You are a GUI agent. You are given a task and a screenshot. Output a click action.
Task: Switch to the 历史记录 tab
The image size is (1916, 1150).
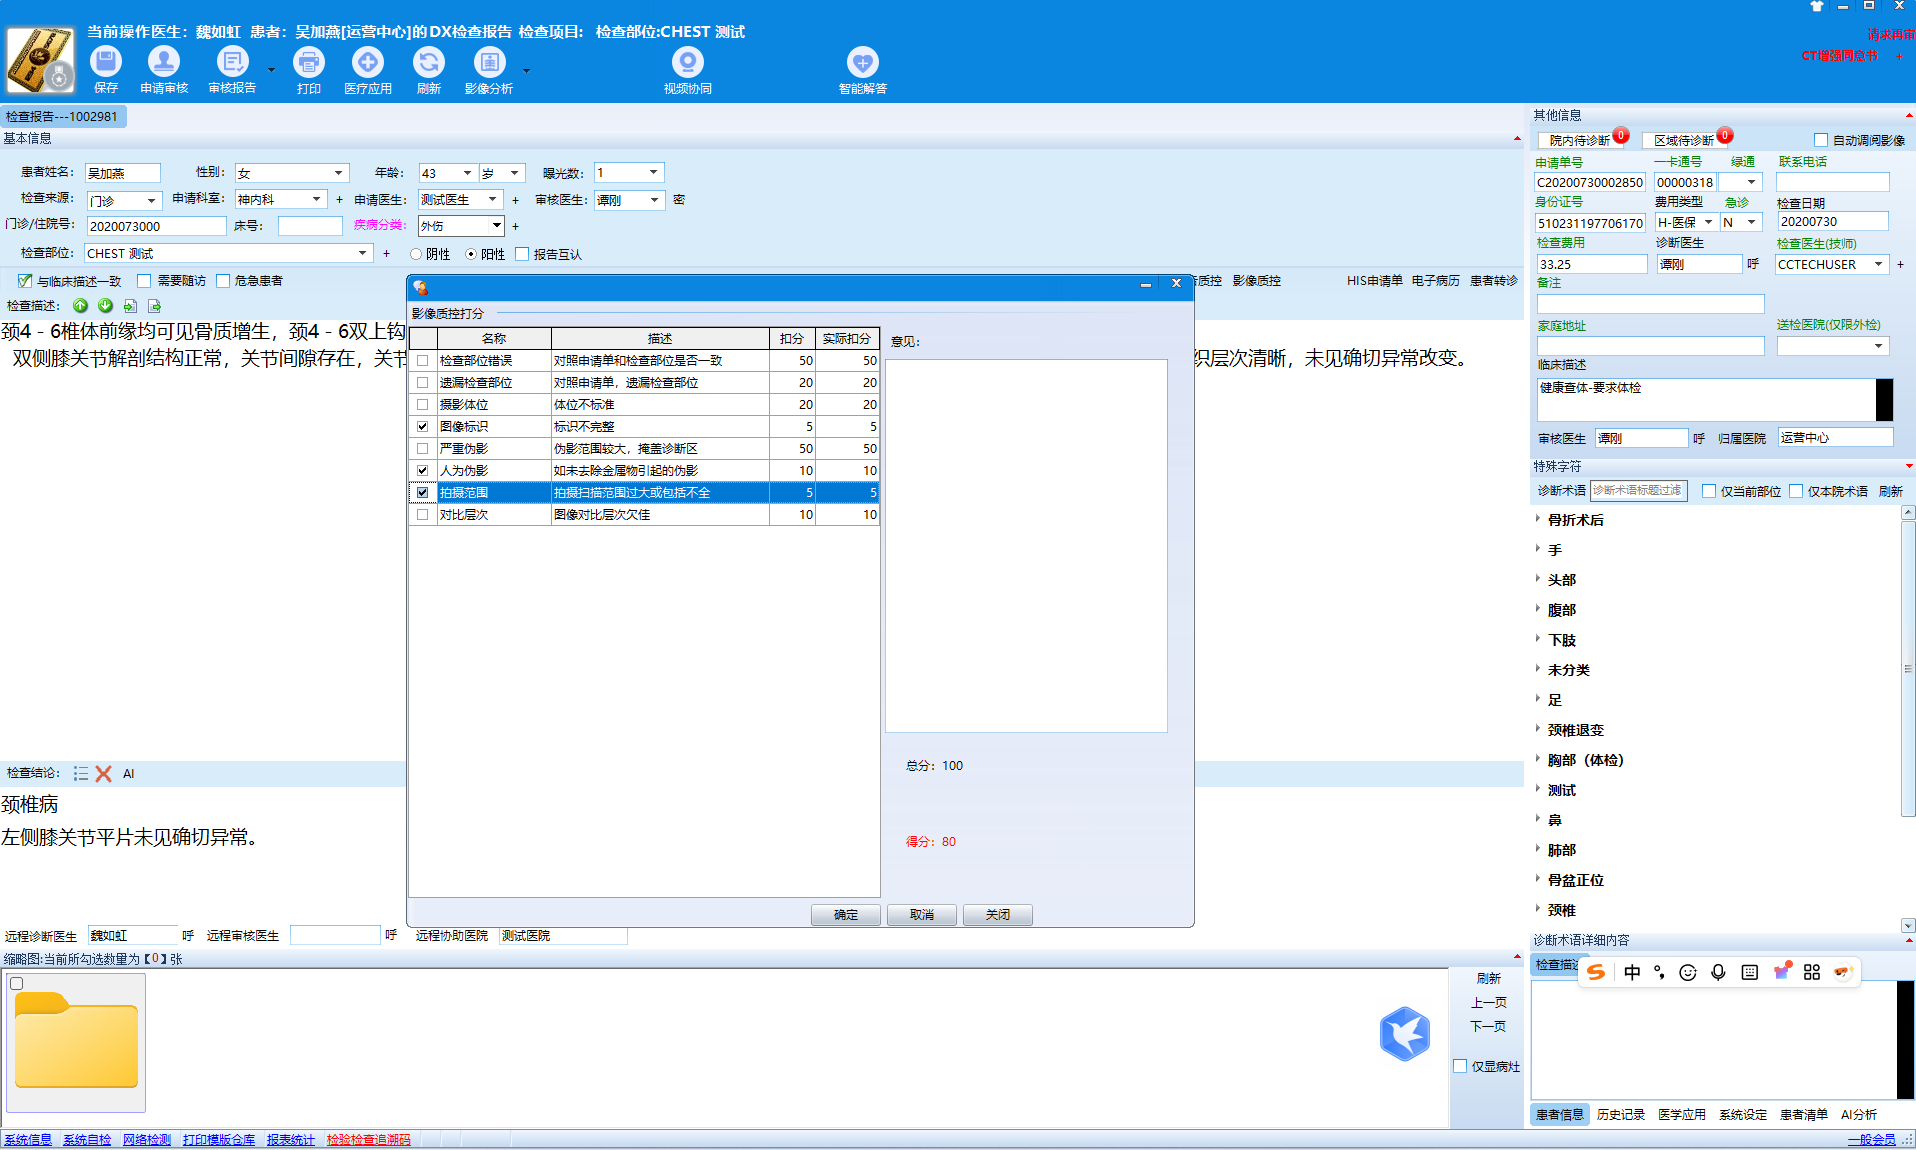point(1620,1115)
